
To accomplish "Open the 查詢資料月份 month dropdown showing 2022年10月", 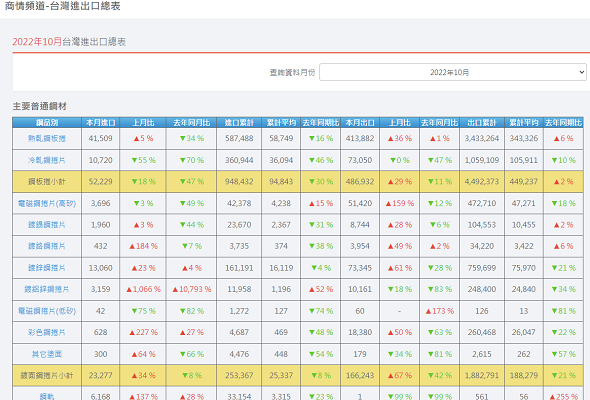I will click(453, 72).
